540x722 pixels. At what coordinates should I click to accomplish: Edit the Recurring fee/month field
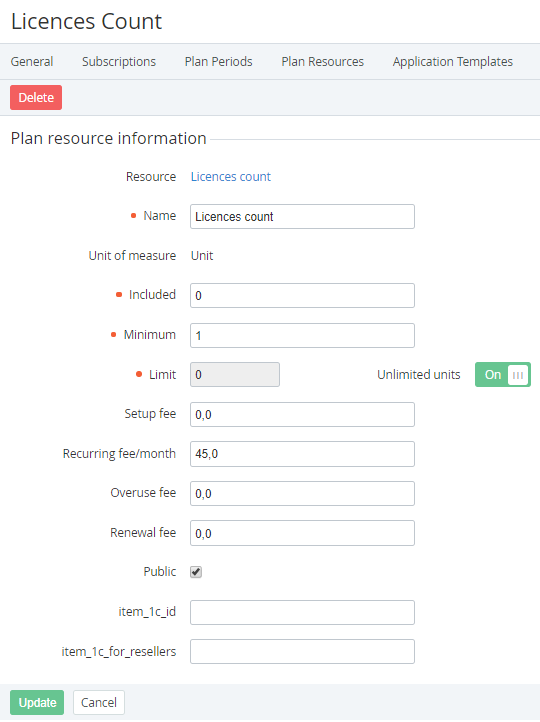pyautogui.click(x=302, y=454)
